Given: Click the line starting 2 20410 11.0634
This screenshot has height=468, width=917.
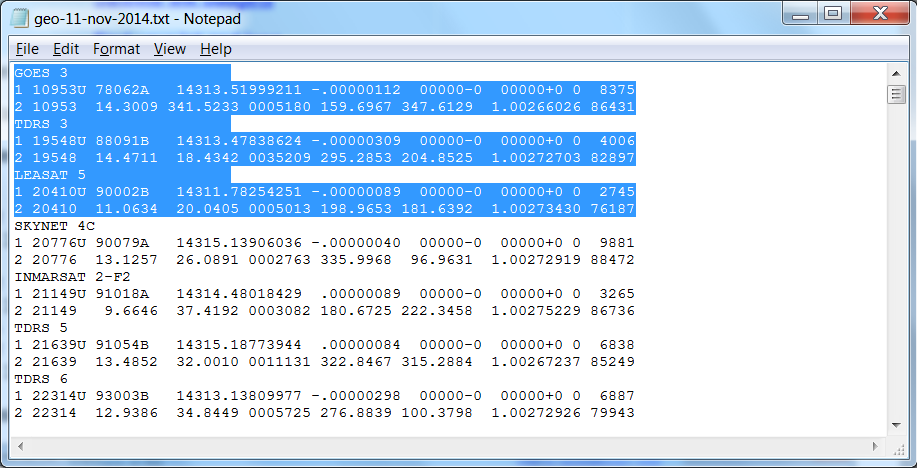Looking at the screenshot, I should (325, 209).
